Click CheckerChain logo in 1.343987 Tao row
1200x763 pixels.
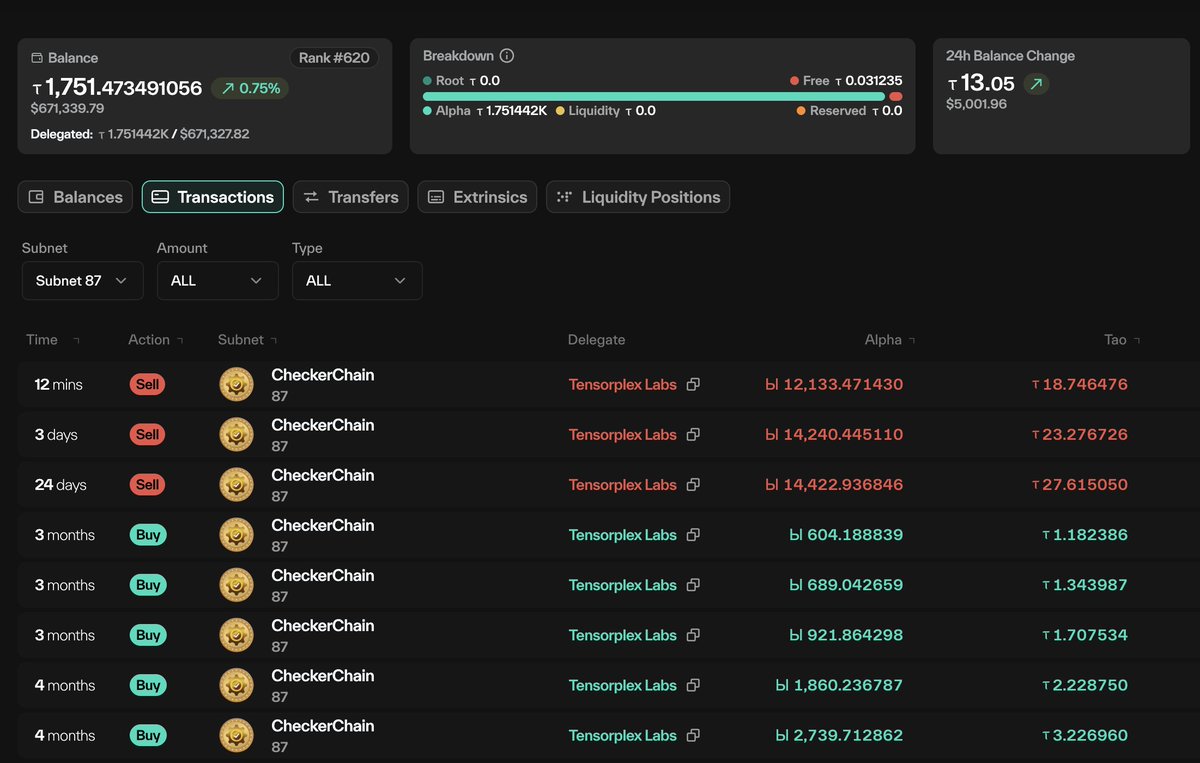pos(237,585)
